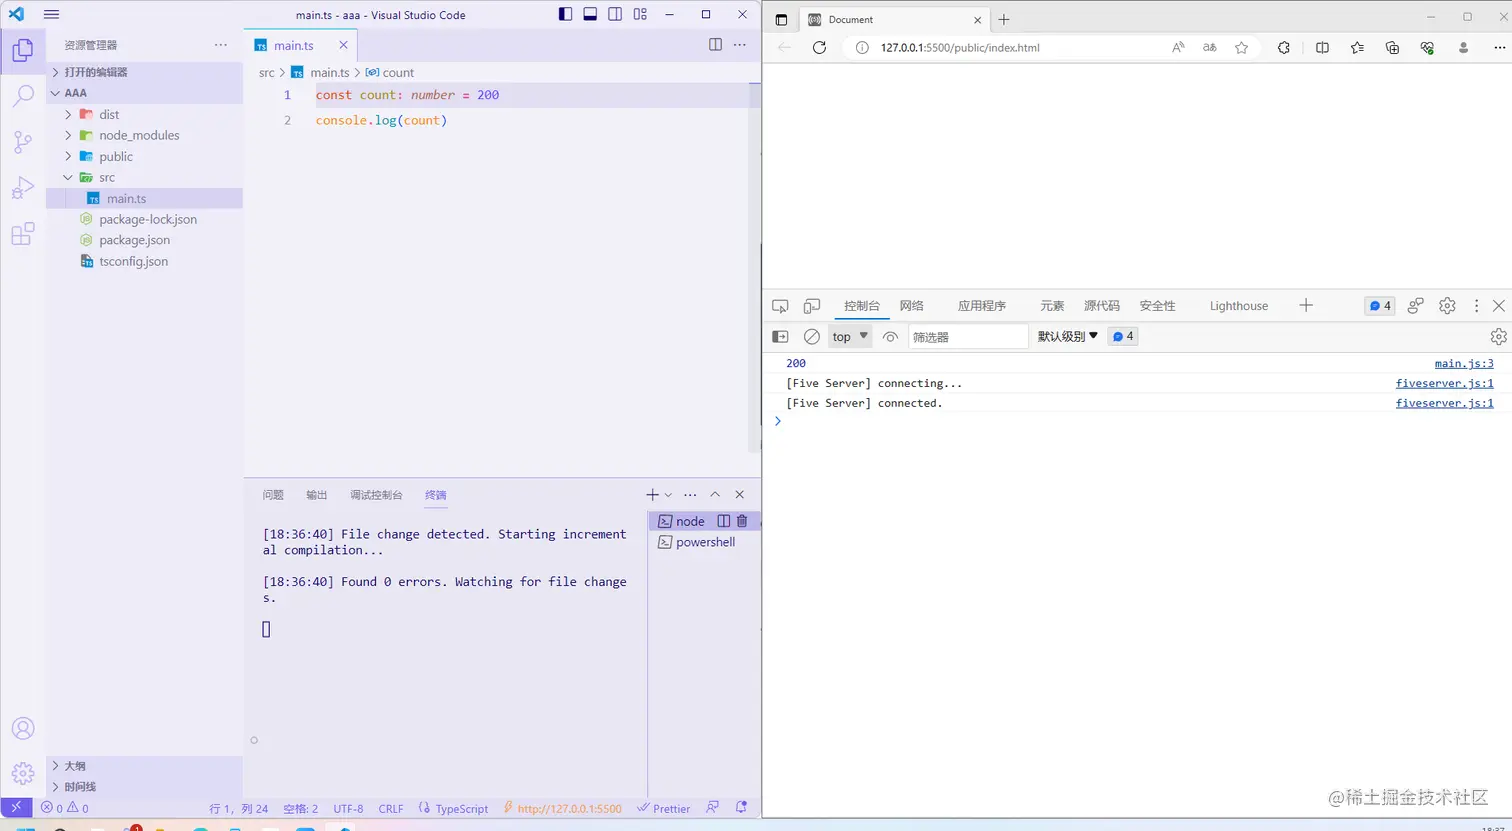Open the Lighthouse DevTools tab
The width and height of the screenshot is (1512, 831).
click(1238, 306)
